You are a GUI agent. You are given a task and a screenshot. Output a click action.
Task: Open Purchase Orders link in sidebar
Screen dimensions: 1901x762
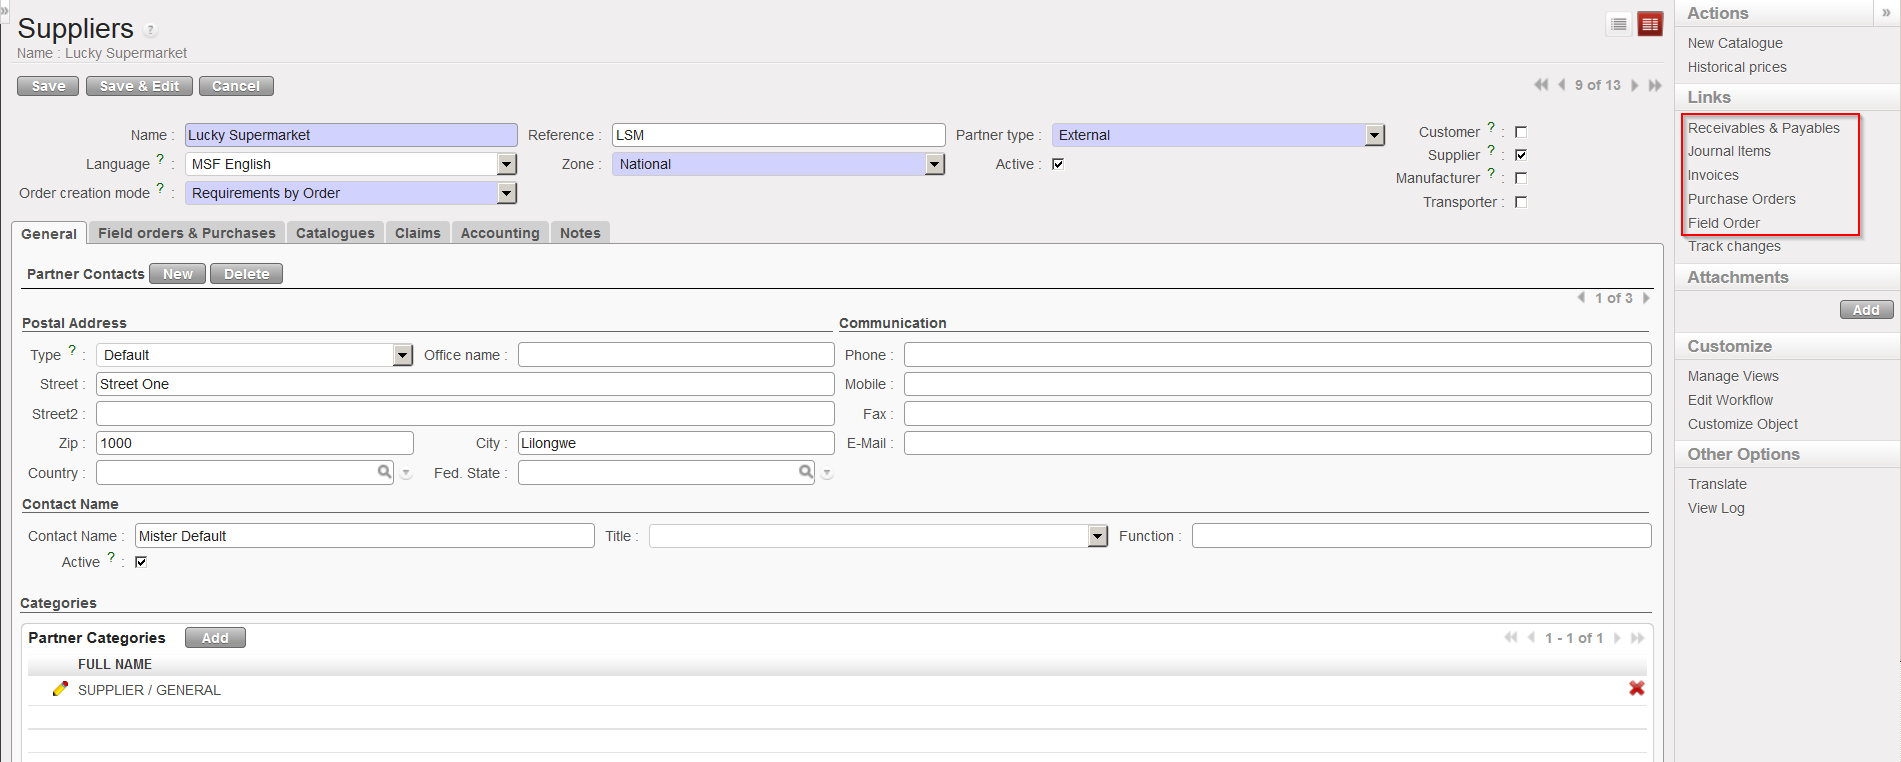pyautogui.click(x=1741, y=199)
